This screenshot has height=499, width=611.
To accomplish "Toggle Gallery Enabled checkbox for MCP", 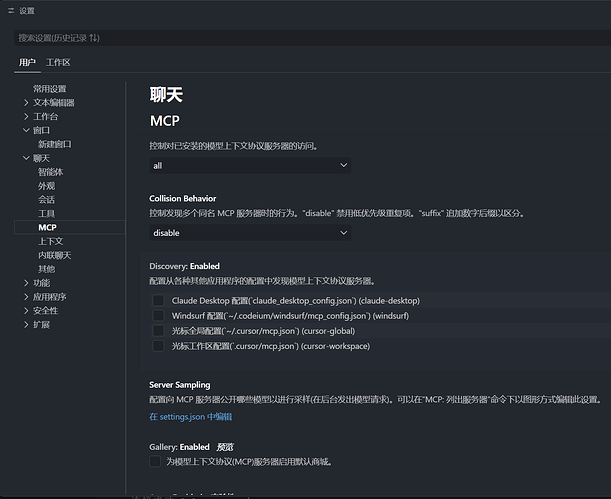I will point(155,462).
